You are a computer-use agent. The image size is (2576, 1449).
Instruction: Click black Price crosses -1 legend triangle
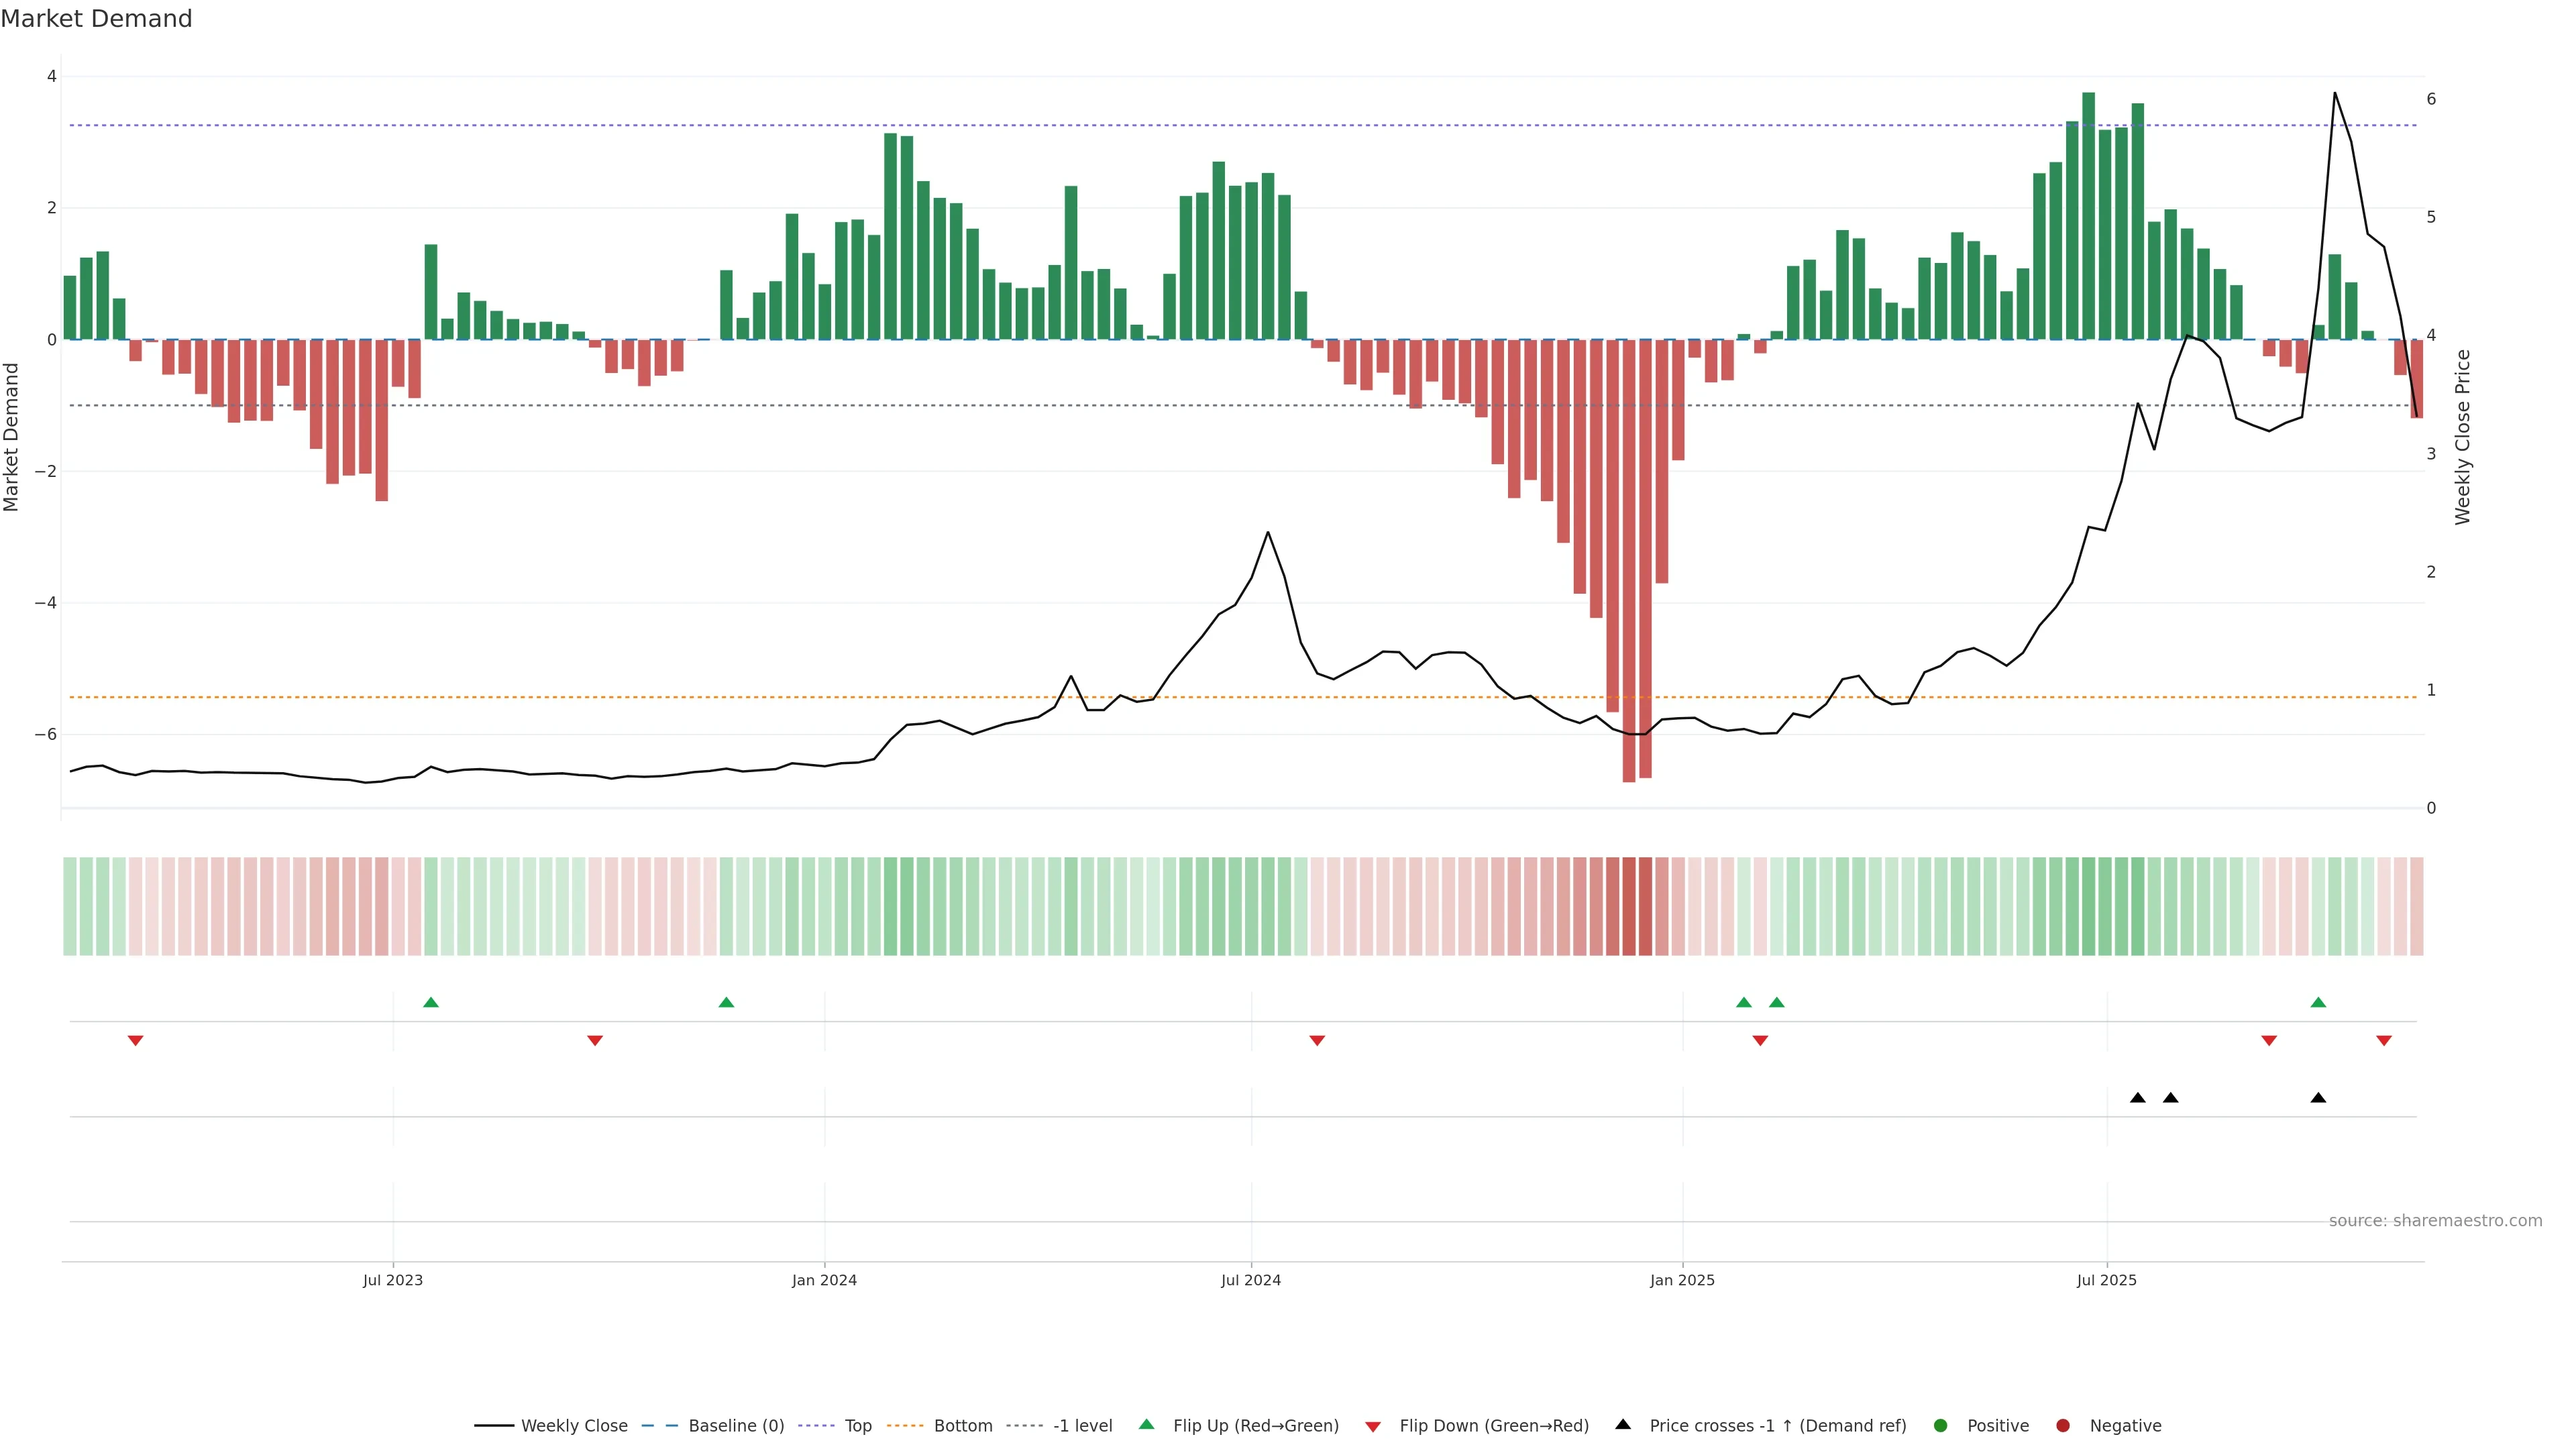tap(1623, 1424)
